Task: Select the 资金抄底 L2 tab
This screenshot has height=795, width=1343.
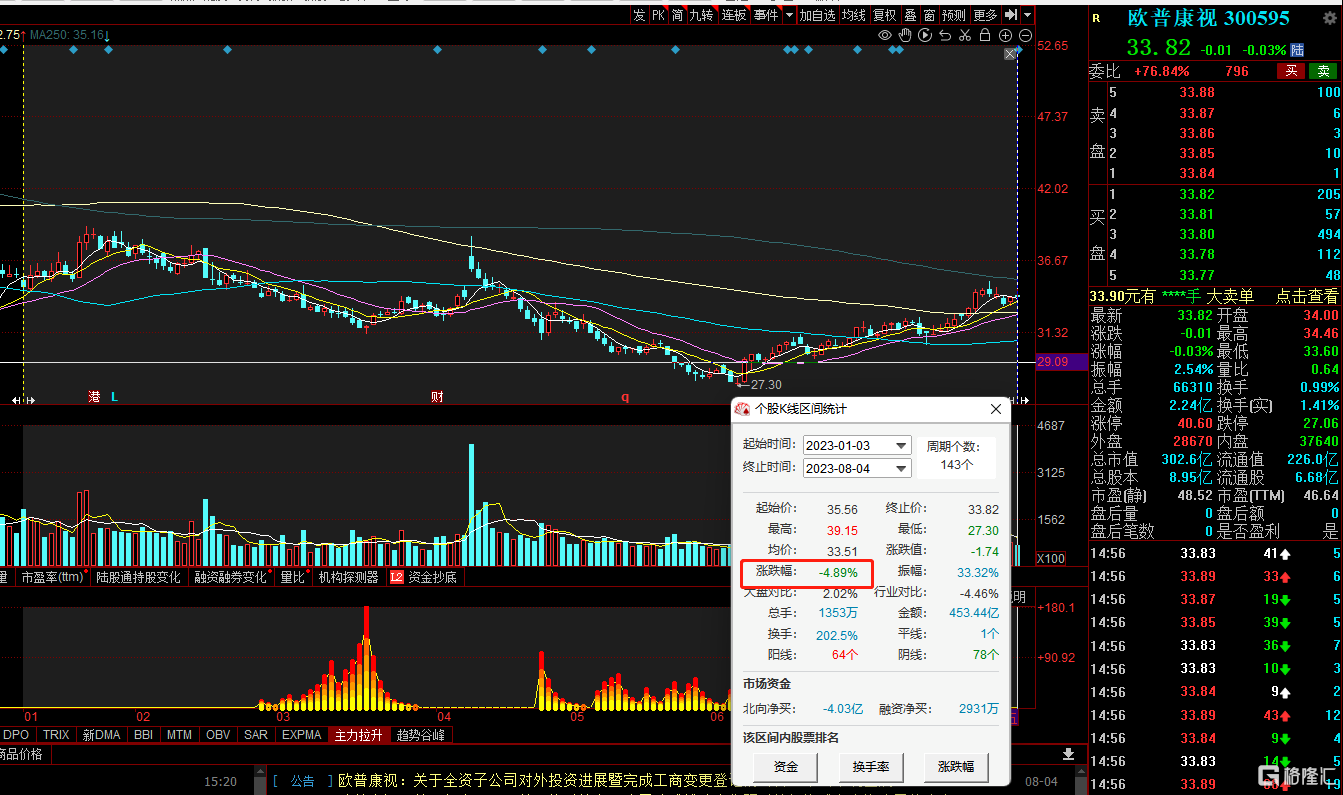Action: point(423,577)
